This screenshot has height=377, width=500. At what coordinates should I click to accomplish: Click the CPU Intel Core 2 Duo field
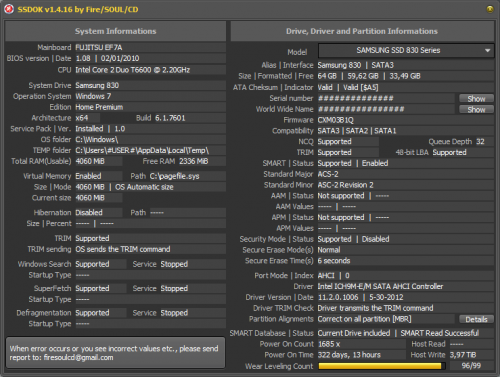(x=150, y=70)
